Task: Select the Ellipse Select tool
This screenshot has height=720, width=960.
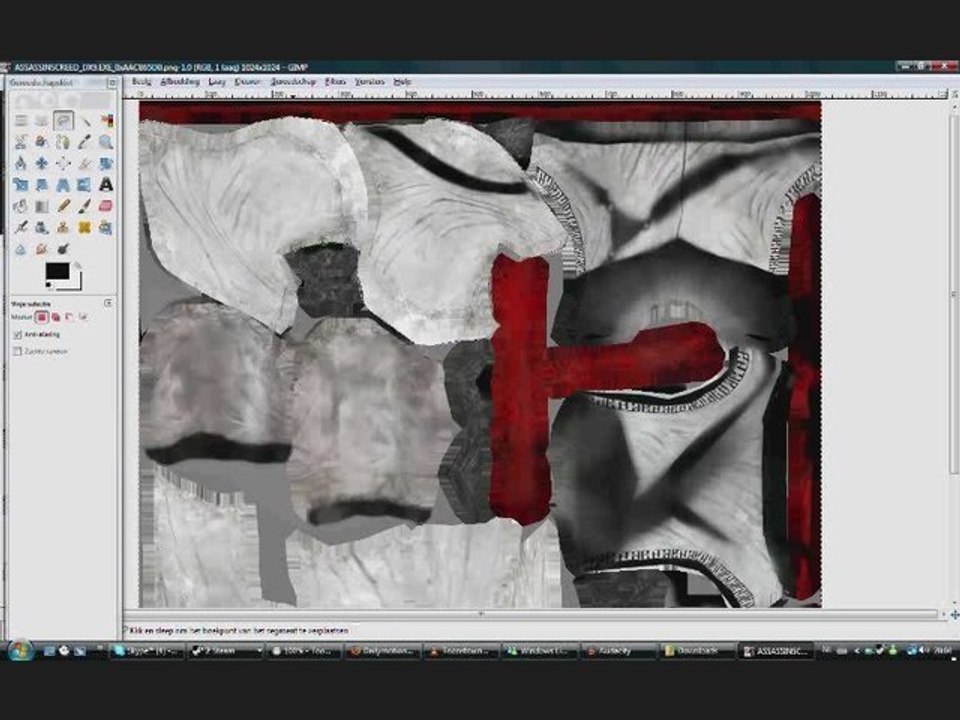Action: 42,121
